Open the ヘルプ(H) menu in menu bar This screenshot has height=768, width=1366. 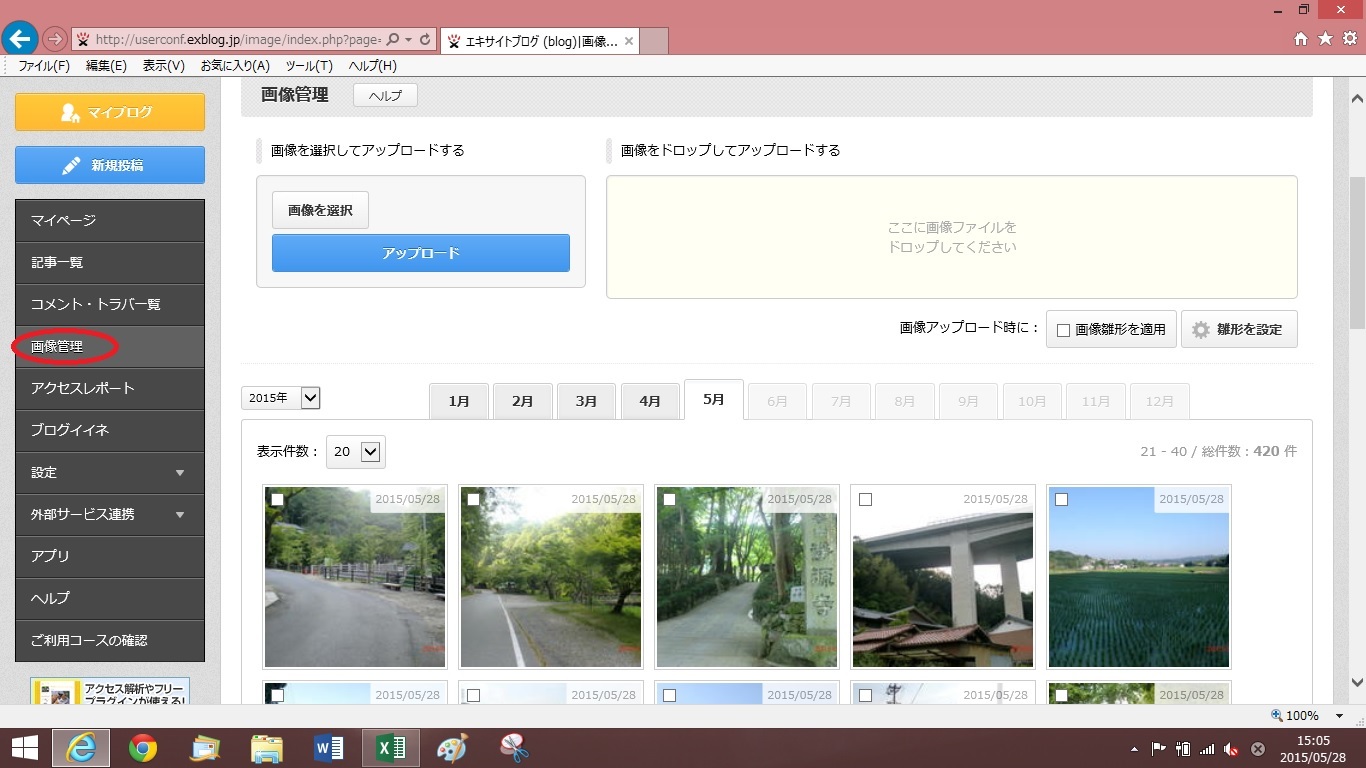pos(373,66)
